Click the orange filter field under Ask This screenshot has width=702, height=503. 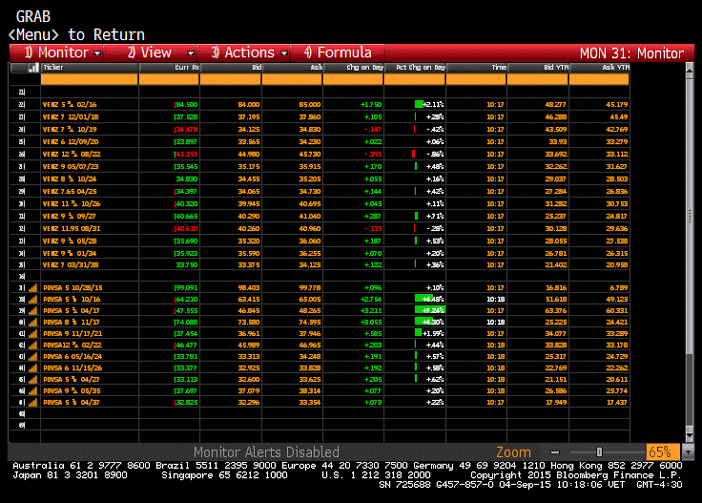point(292,80)
